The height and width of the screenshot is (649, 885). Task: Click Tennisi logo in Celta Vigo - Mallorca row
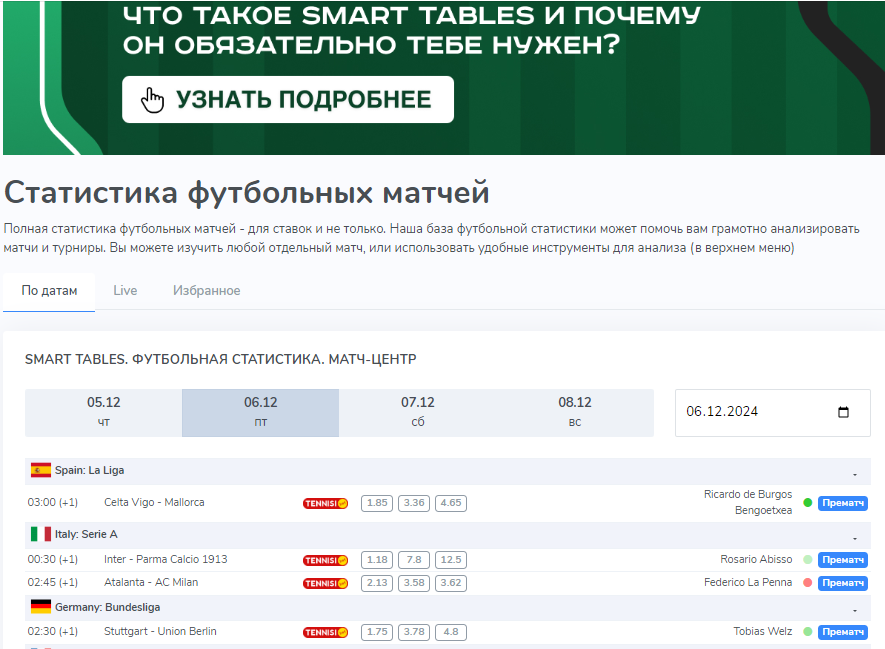(x=325, y=503)
